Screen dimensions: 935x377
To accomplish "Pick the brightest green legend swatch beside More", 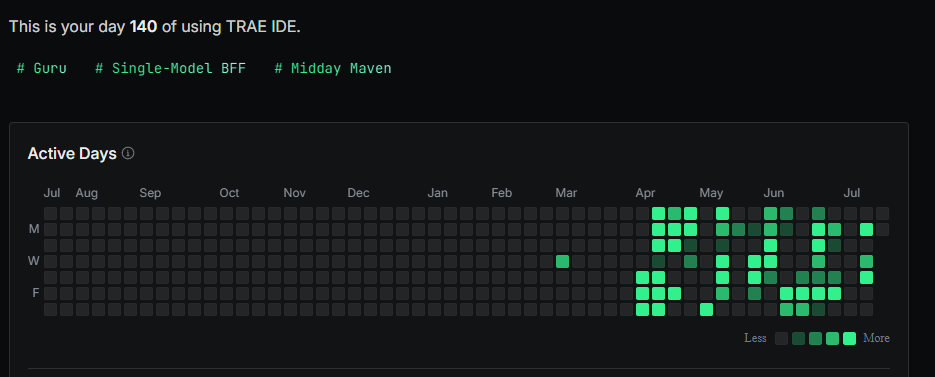I will click(850, 338).
